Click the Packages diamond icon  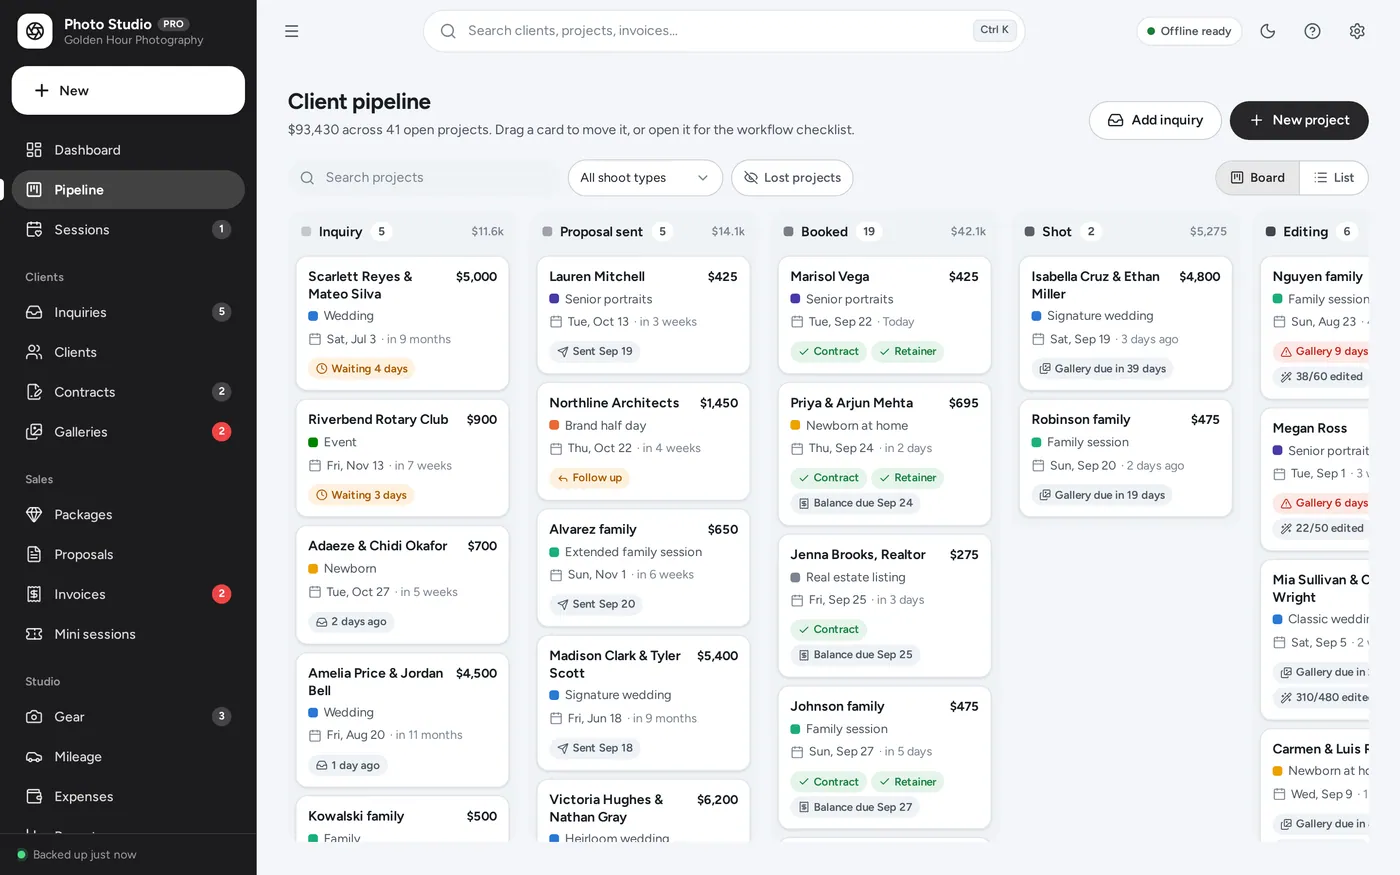pyautogui.click(x=34, y=515)
